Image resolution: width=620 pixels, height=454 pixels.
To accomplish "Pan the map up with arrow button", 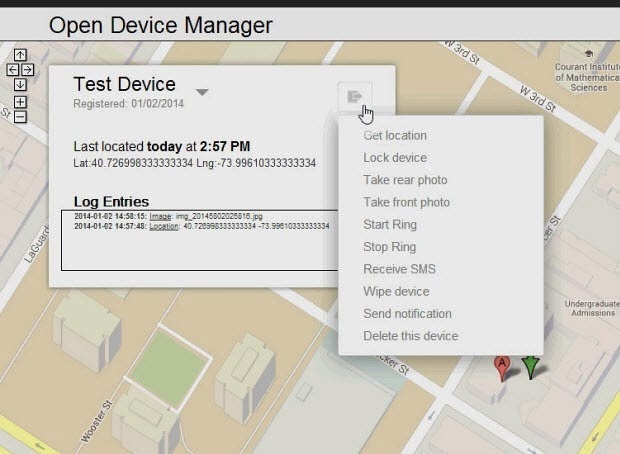I will (x=20, y=55).
